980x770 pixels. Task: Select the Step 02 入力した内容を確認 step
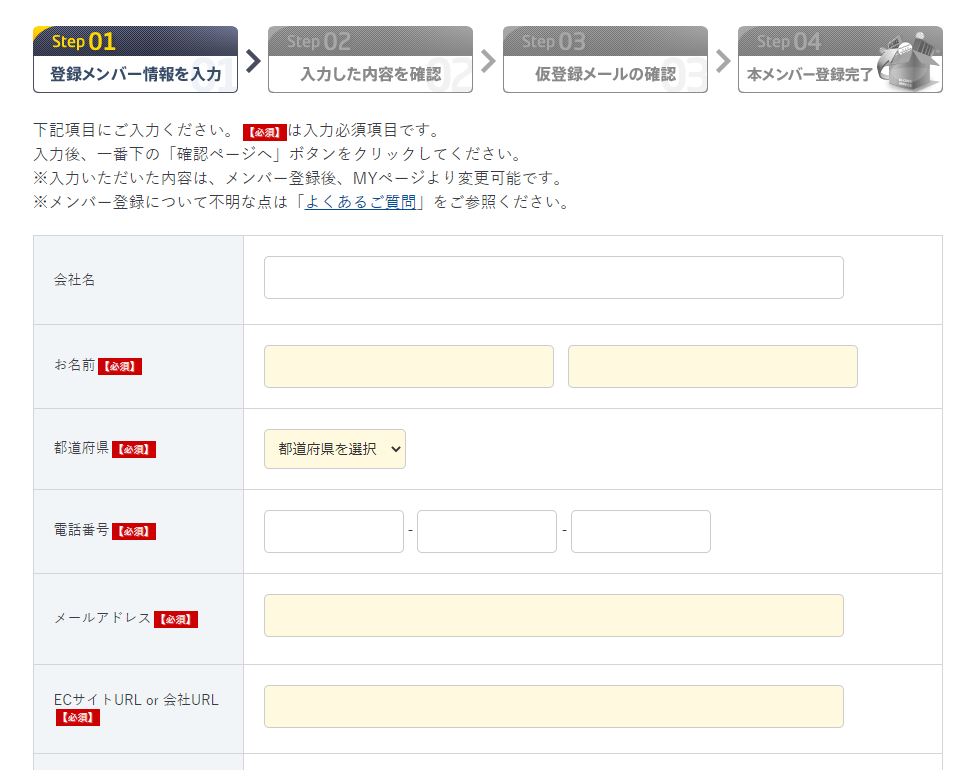[x=371, y=59]
